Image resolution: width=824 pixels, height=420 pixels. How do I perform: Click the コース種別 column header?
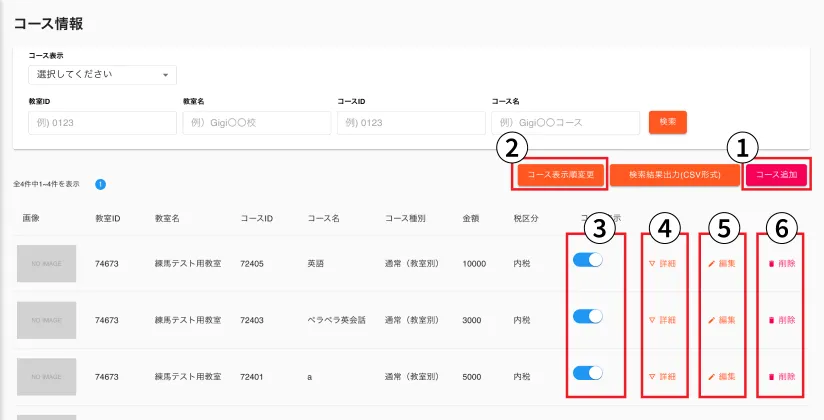[405, 218]
